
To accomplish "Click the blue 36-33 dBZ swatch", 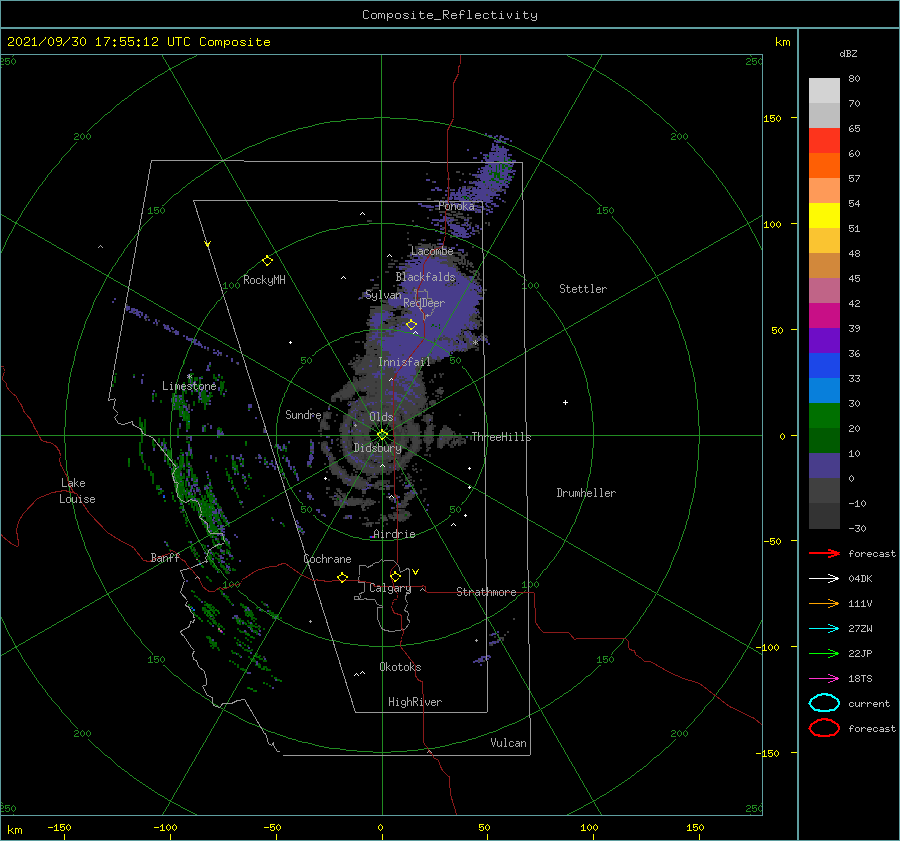I will (x=824, y=366).
